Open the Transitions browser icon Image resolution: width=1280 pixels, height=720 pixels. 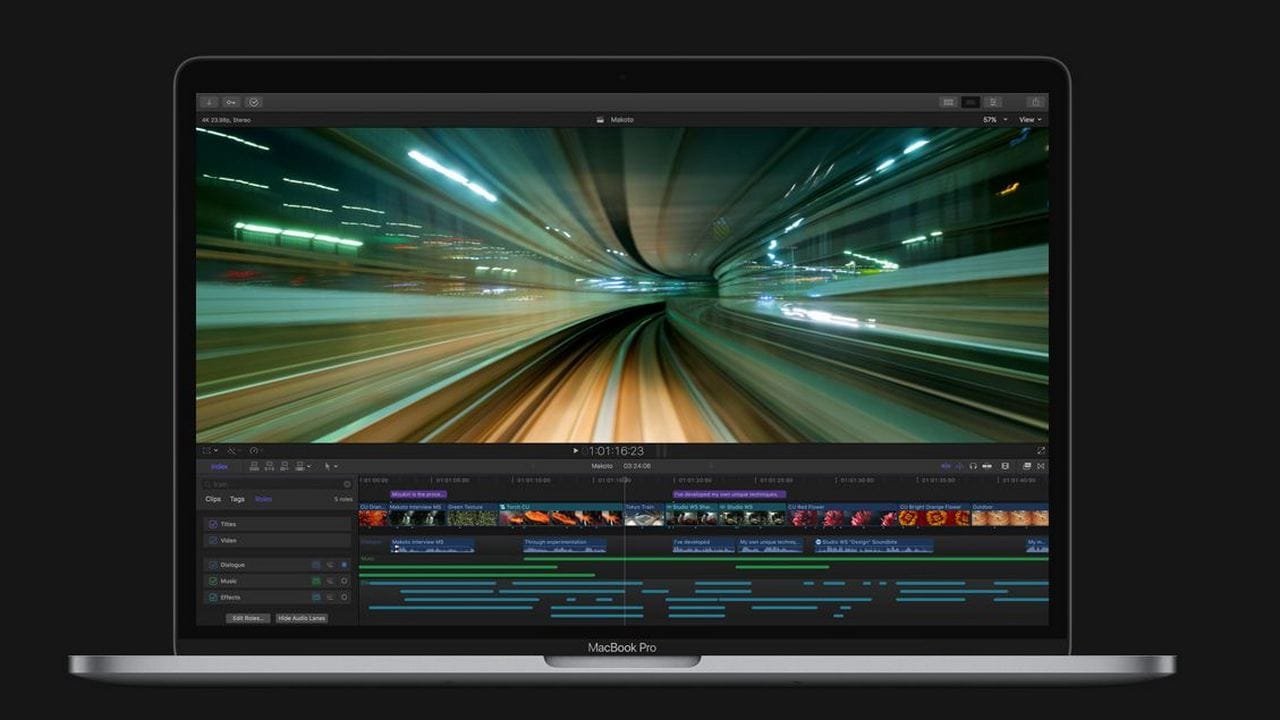coord(1041,466)
